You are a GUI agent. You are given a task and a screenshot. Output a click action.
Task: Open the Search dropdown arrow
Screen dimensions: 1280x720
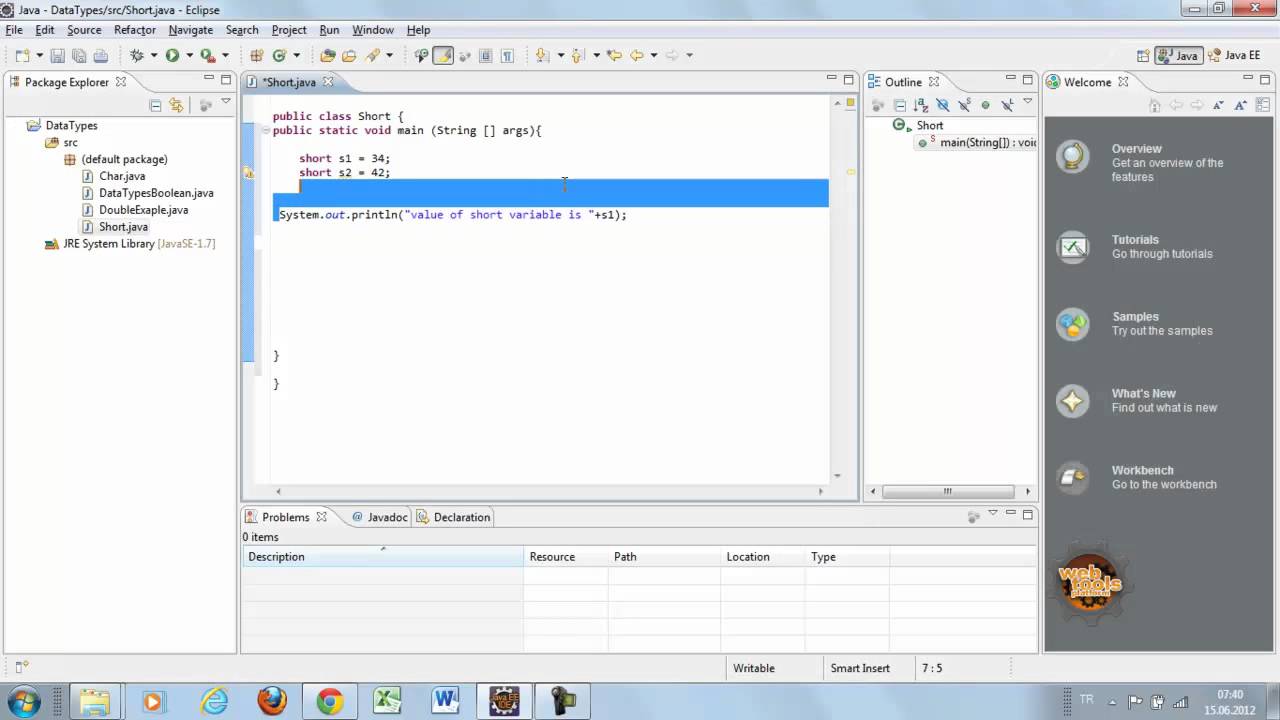tap(389, 56)
